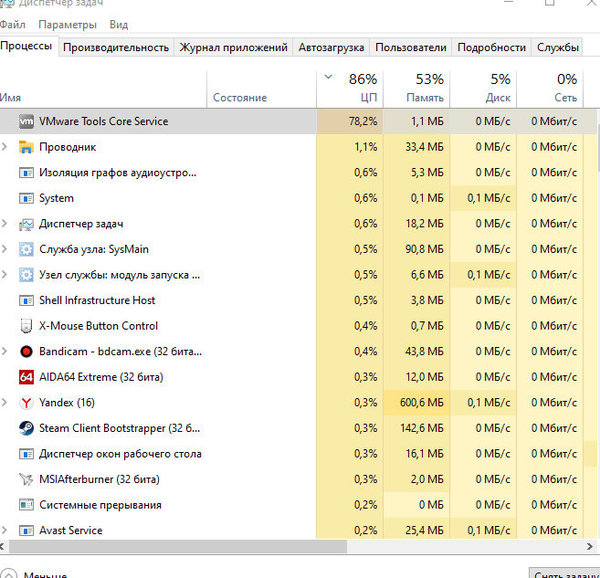Viewport: 600px width, 578px height.
Task: Click the horizontal scrollbar thumb
Action: [178, 547]
